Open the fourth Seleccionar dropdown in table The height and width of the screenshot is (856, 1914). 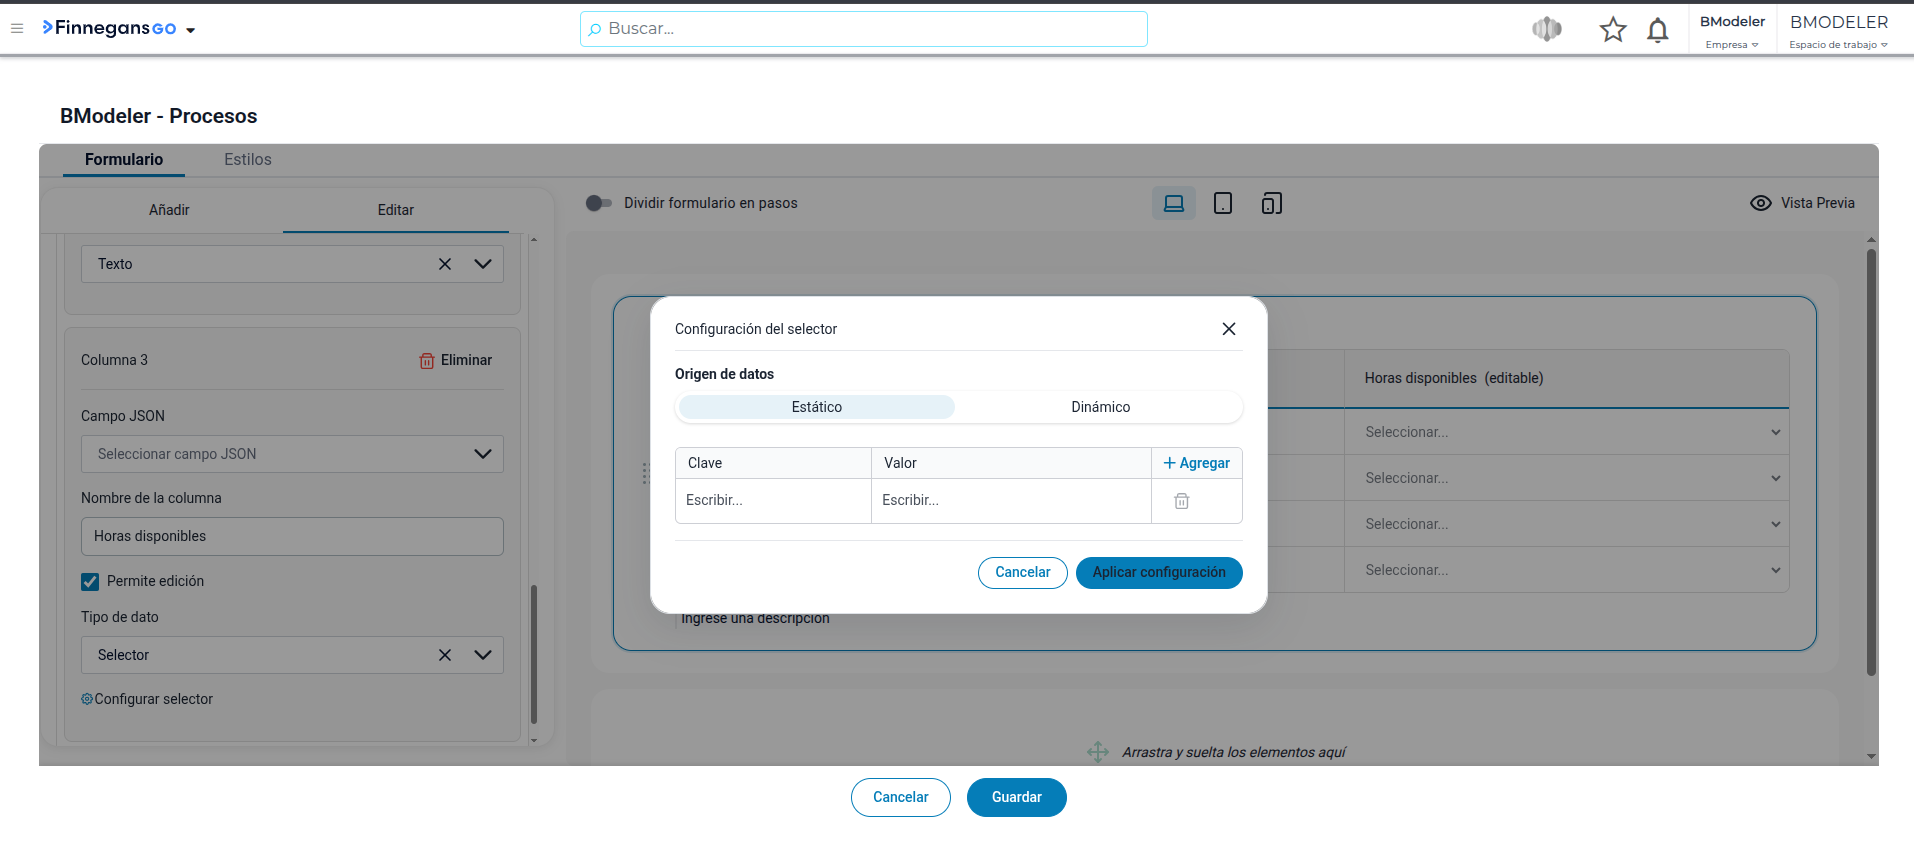[1567, 570]
